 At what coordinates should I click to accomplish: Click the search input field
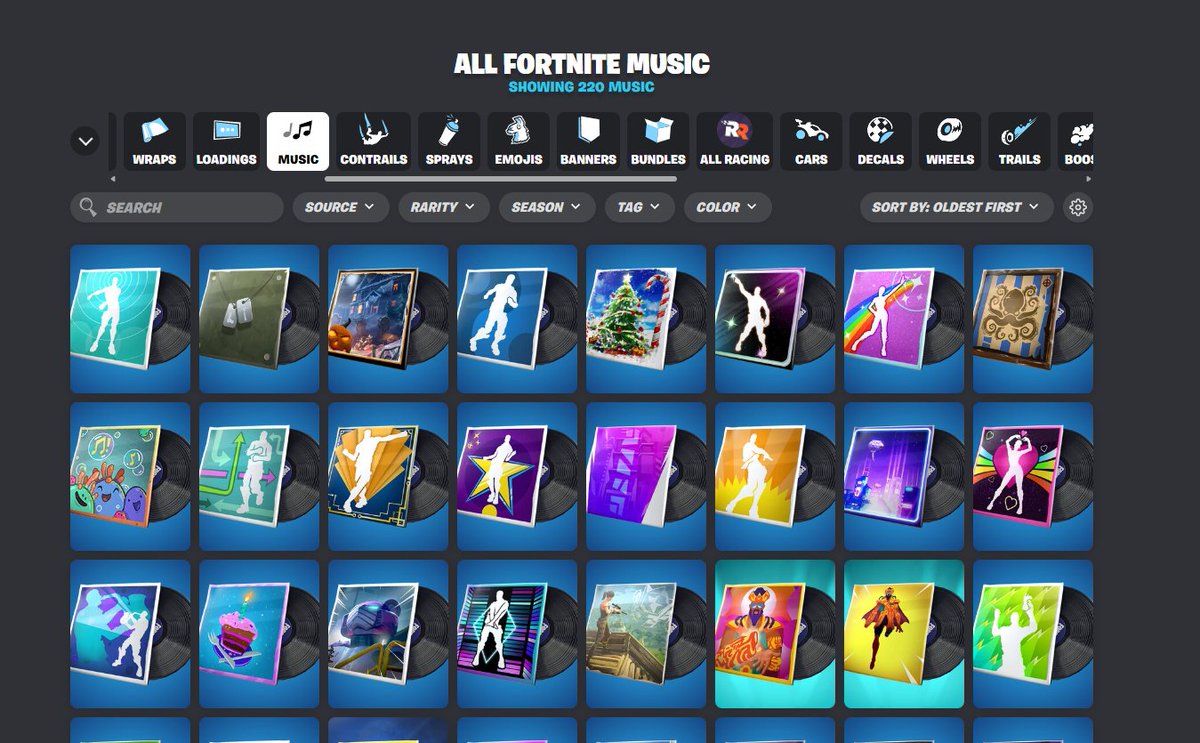(177, 207)
